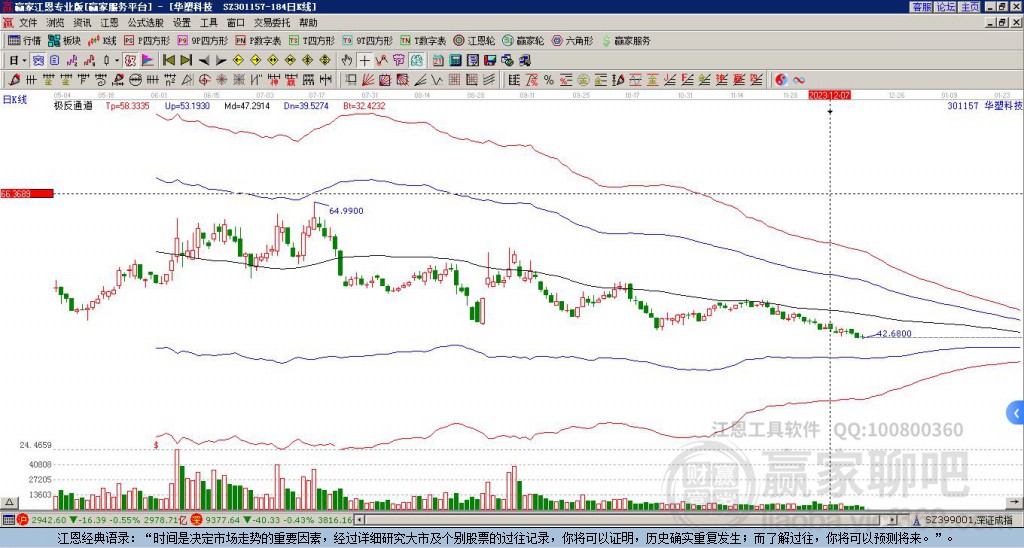1024x548 pixels.
Task: Click the 64.9900 high price label
Action: tap(346, 211)
